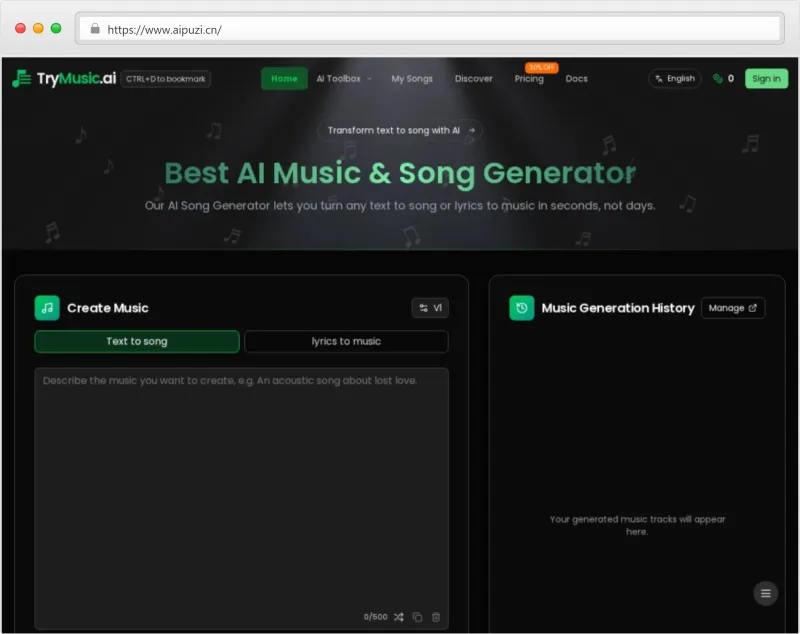Open the floating hamburger menu button
The image size is (800, 634).
766,593
